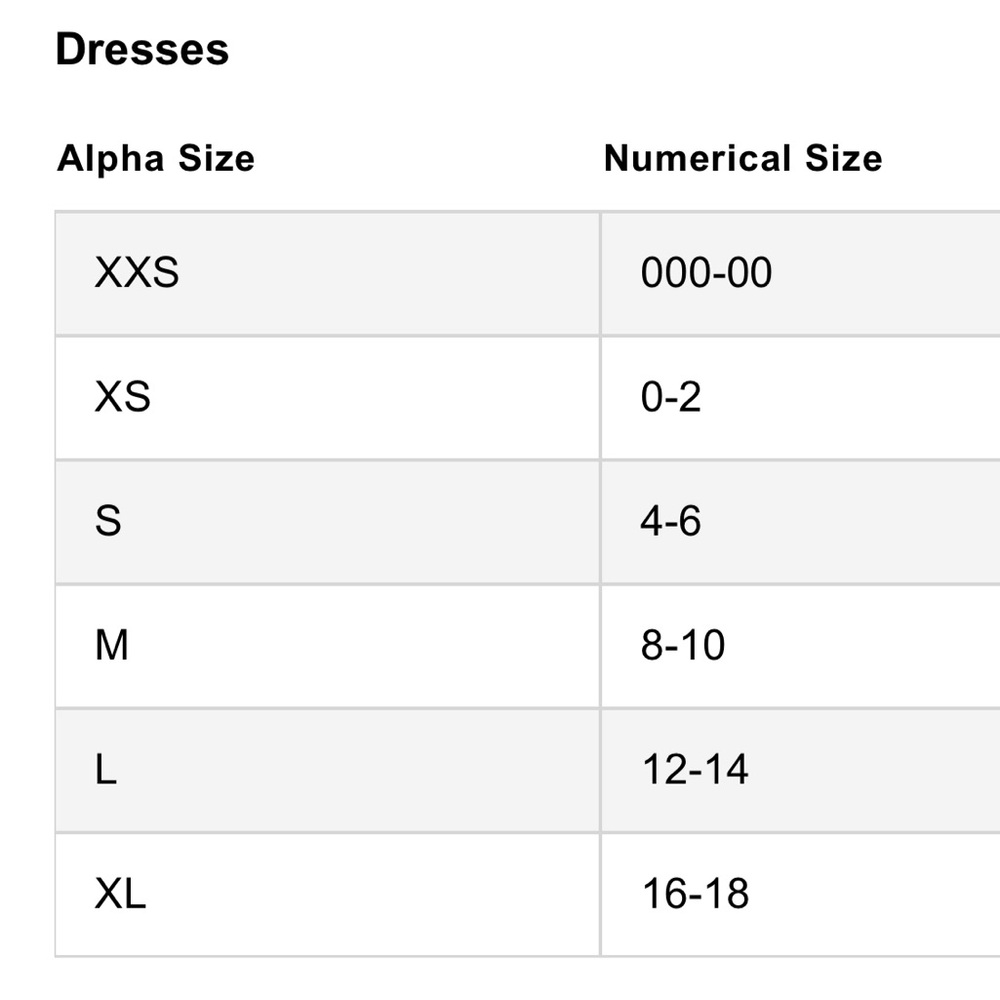Screen dimensions: 1000x1000
Task: Click the Dresses heading
Action: click(142, 49)
